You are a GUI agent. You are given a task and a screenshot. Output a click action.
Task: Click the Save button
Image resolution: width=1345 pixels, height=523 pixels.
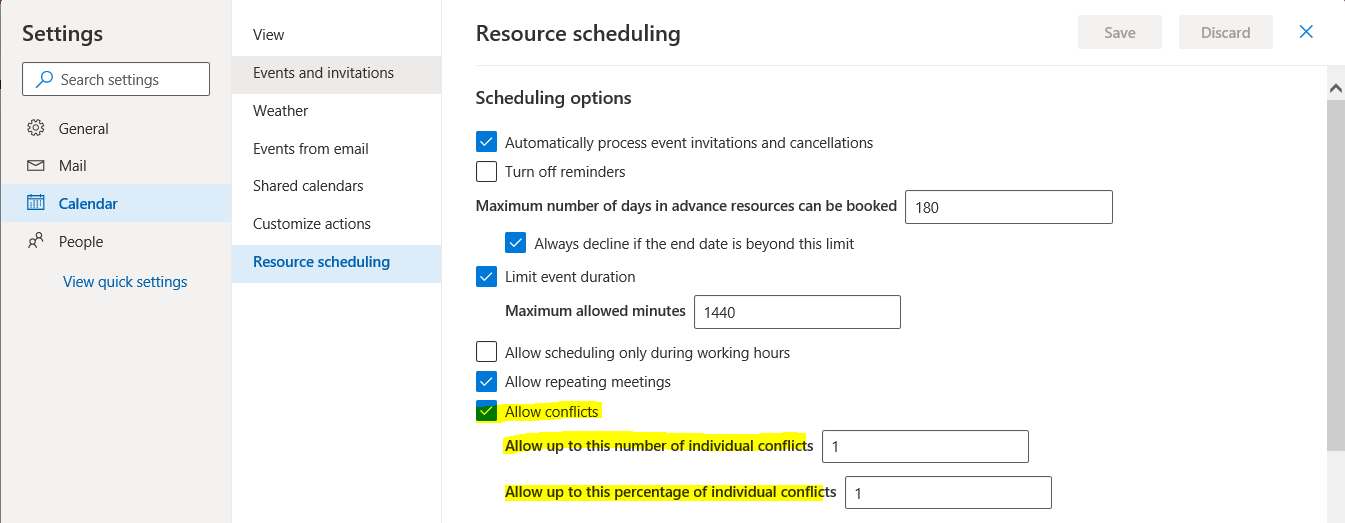click(x=1119, y=33)
